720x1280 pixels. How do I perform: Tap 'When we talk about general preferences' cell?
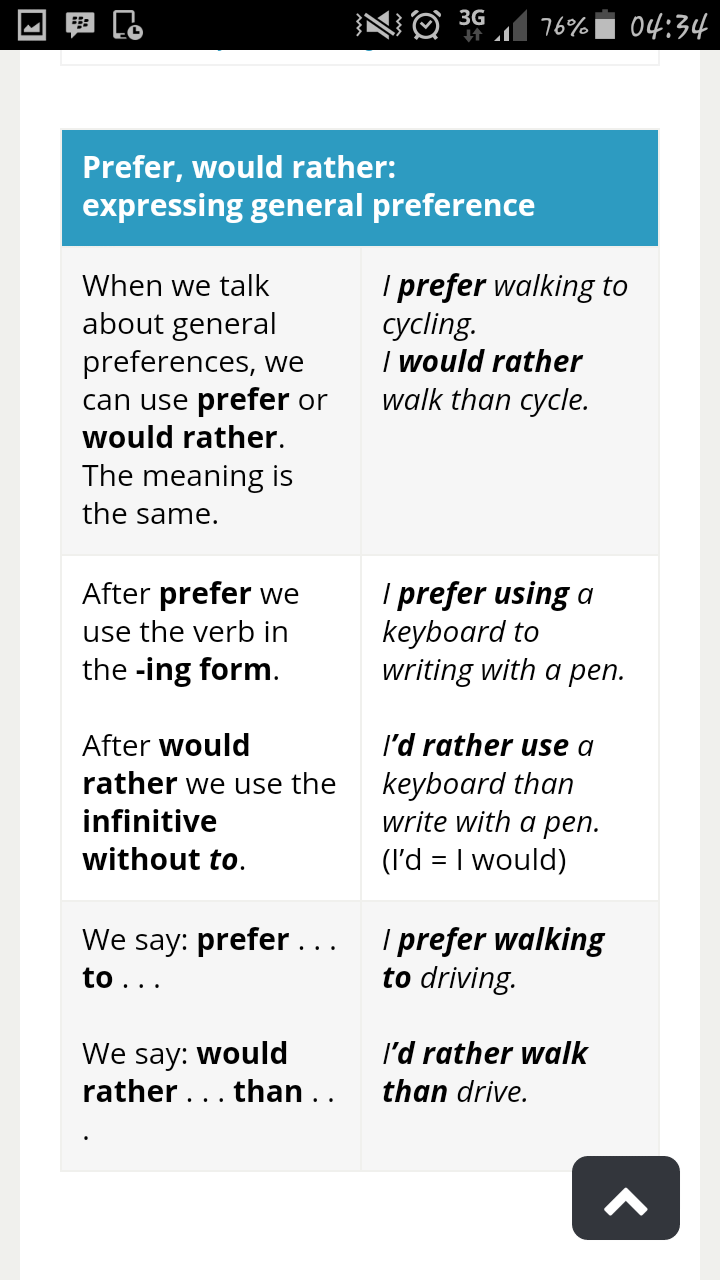point(205,399)
